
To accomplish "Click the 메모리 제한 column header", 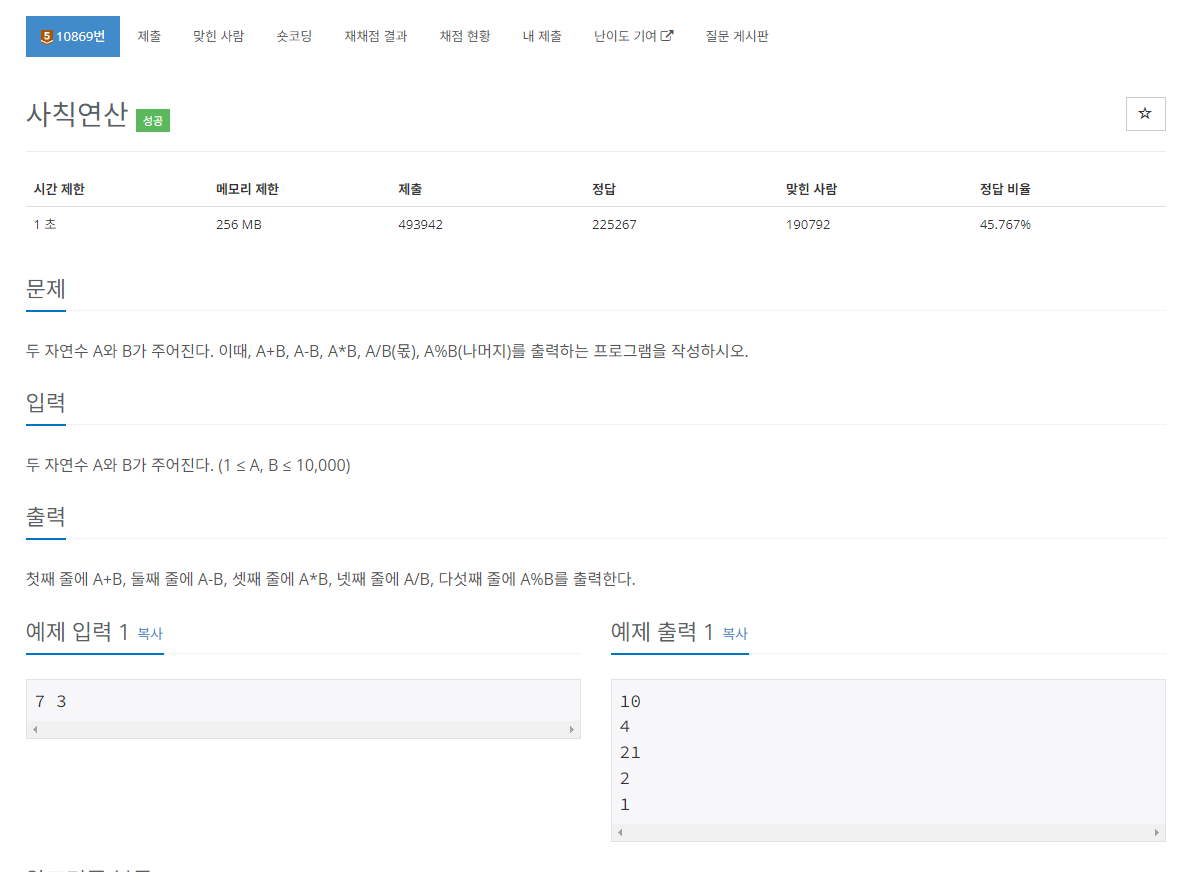I will 247,189.
